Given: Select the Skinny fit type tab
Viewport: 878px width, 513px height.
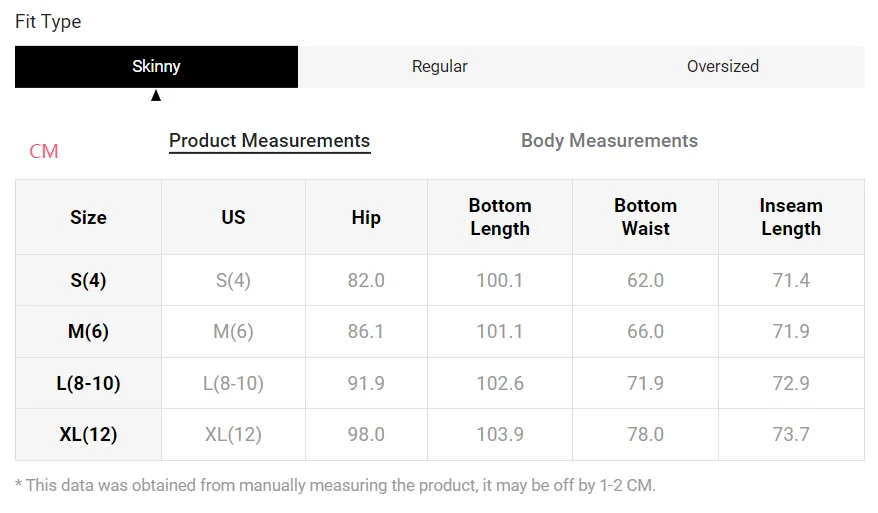Looking at the screenshot, I should click(156, 67).
